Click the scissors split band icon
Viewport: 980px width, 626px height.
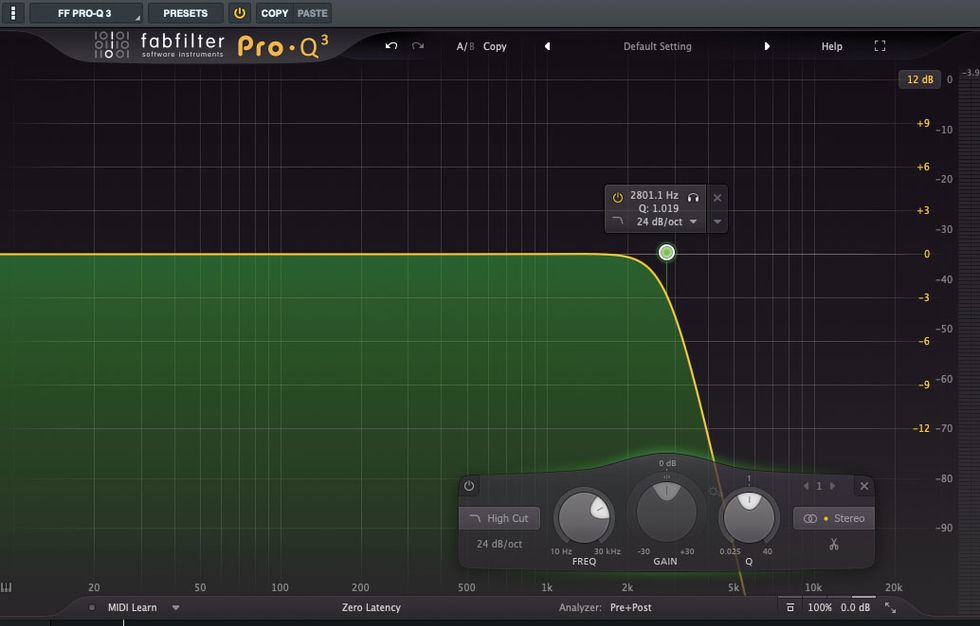[834, 545]
